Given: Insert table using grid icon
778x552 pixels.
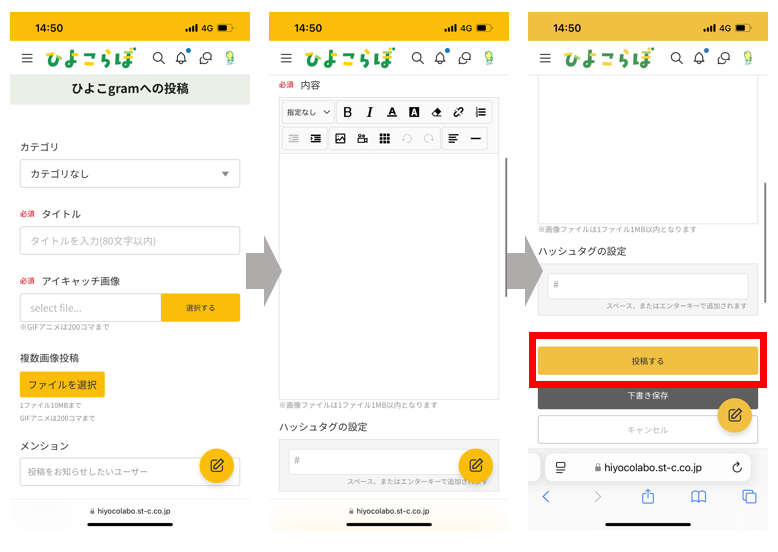Looking at the screenshot, I should (385, 138).
